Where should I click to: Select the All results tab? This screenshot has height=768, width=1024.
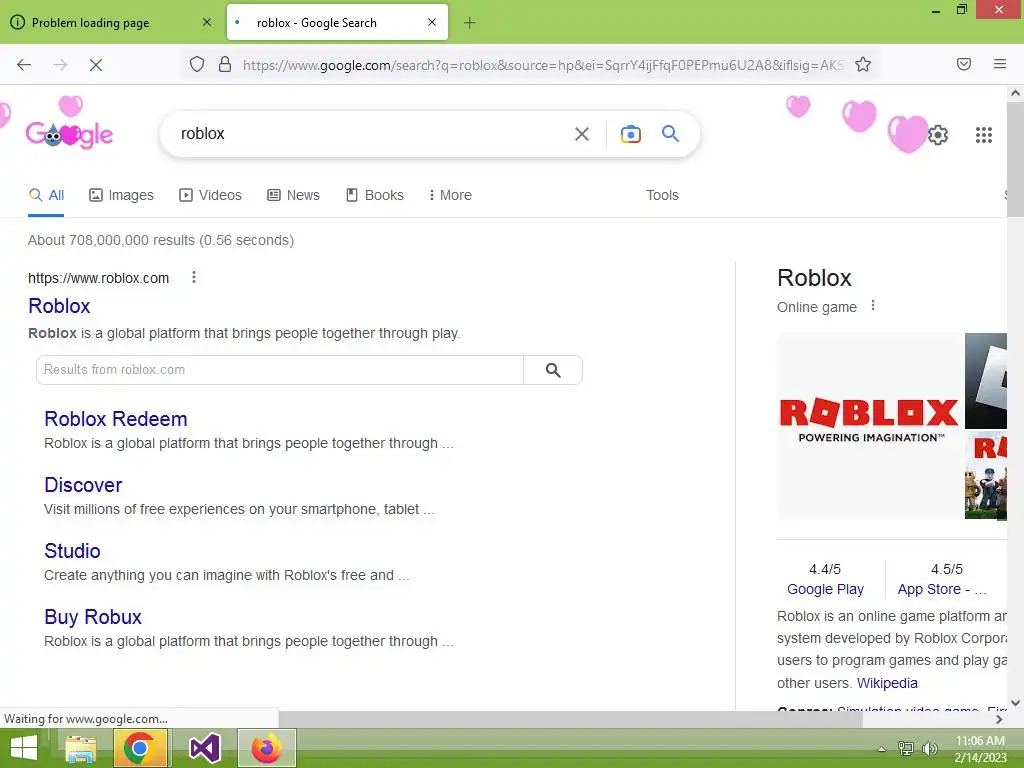[x=46, y=195]
